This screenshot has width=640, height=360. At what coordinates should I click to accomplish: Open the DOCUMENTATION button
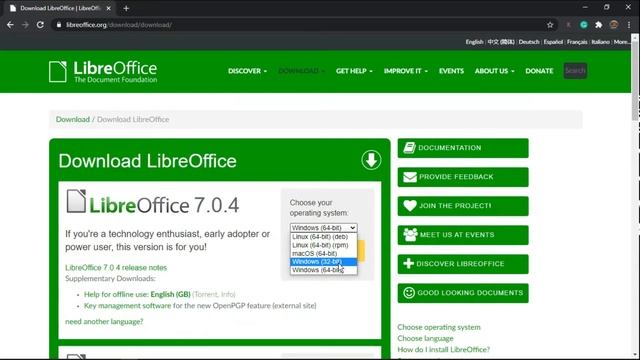[x=463, y=148]
